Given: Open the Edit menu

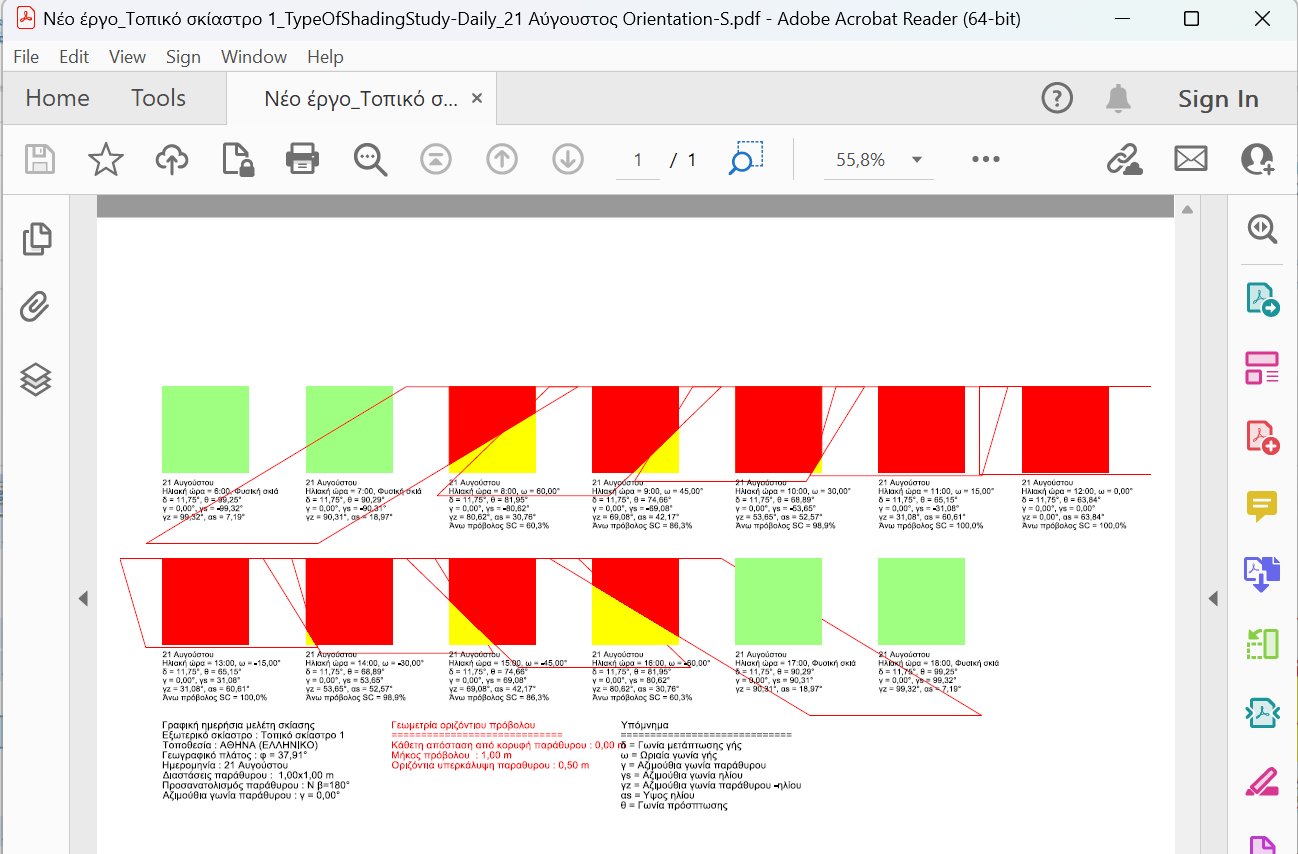Looking at the screenshot, I should point(72,56).
